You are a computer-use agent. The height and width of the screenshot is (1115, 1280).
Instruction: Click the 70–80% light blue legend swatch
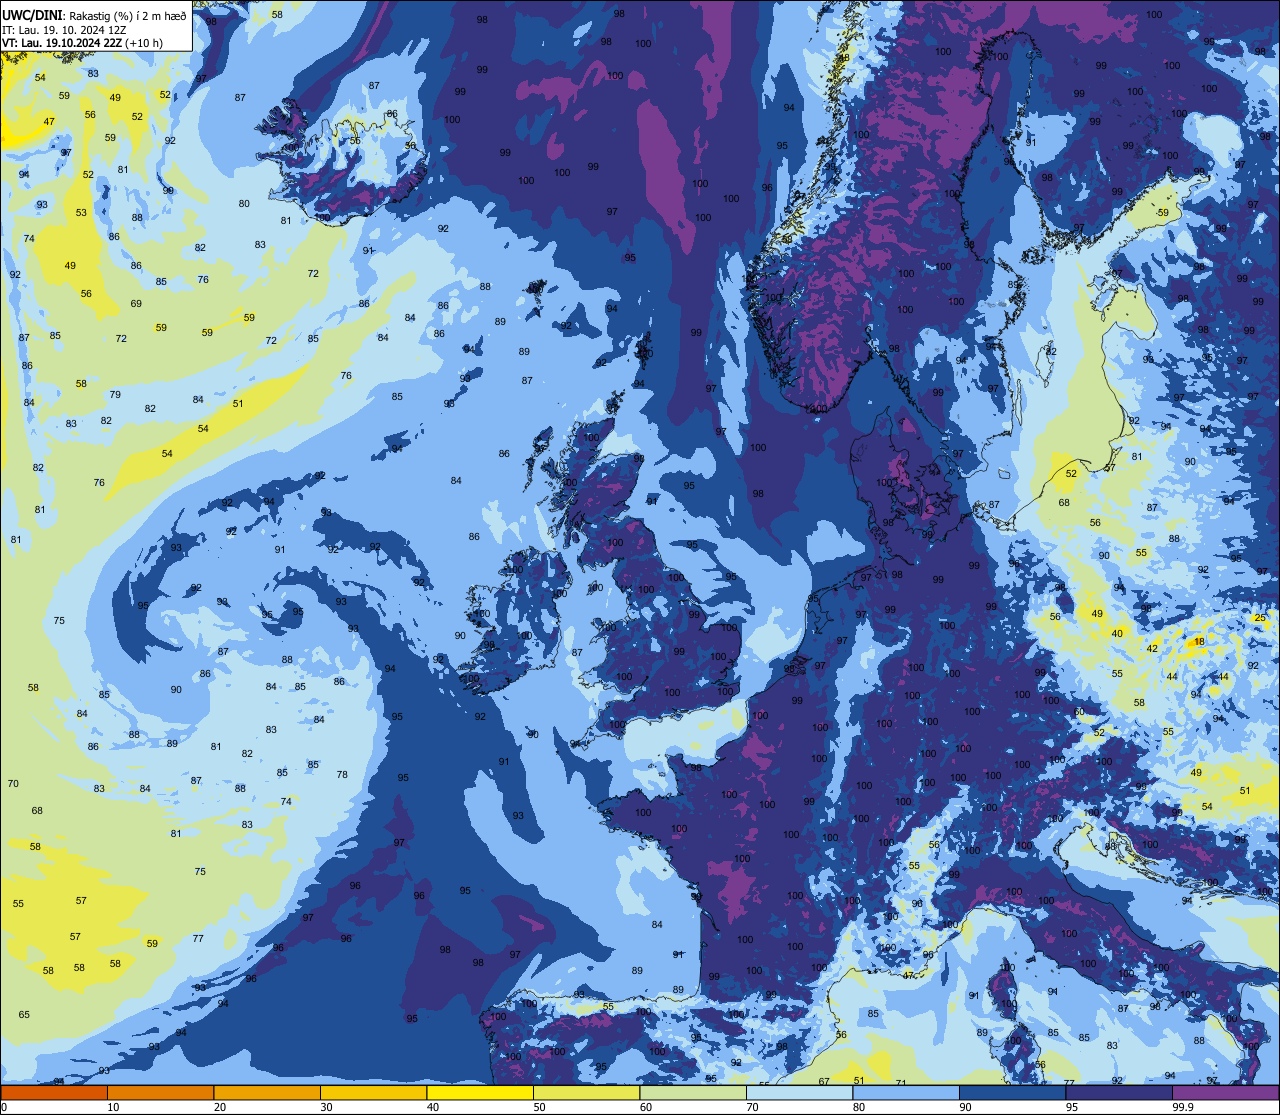[x=799, y=1092]
